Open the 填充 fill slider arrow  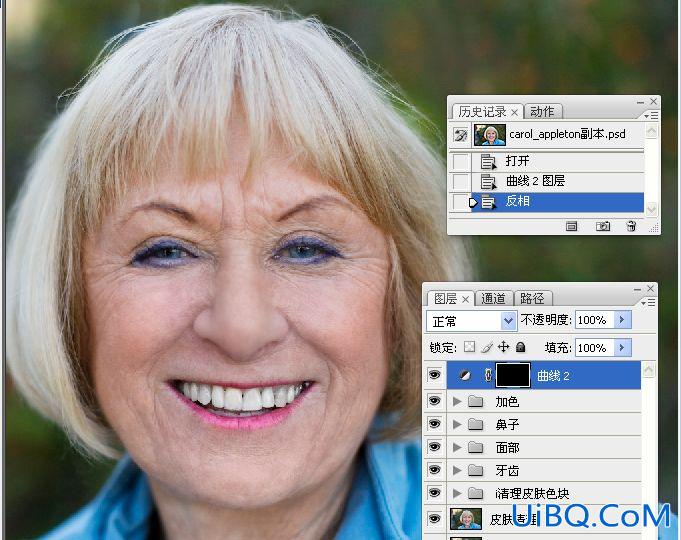coord(622,348)
